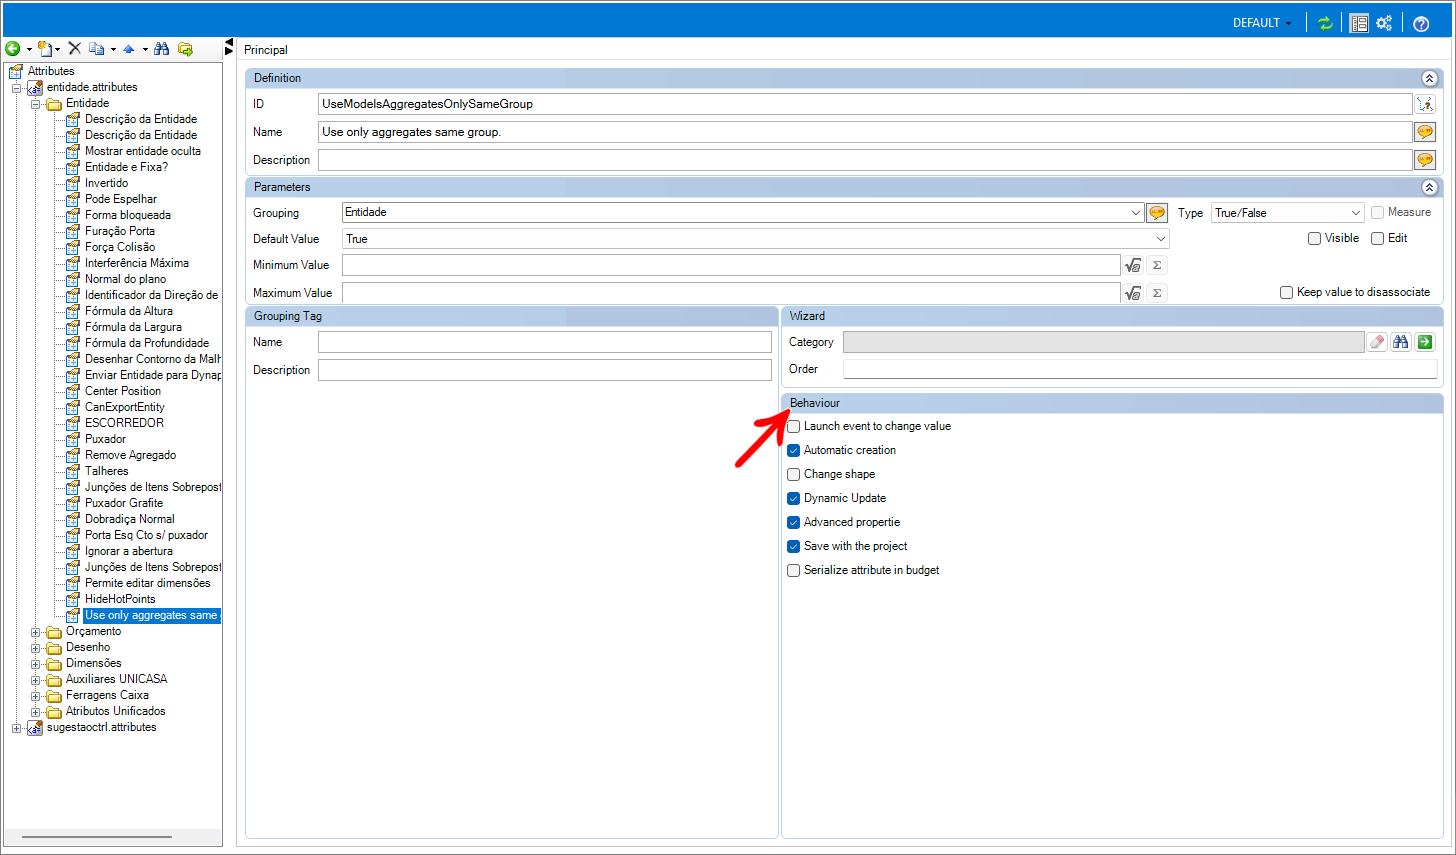Click the delete X icon in tree toolbar

[75, 49]
